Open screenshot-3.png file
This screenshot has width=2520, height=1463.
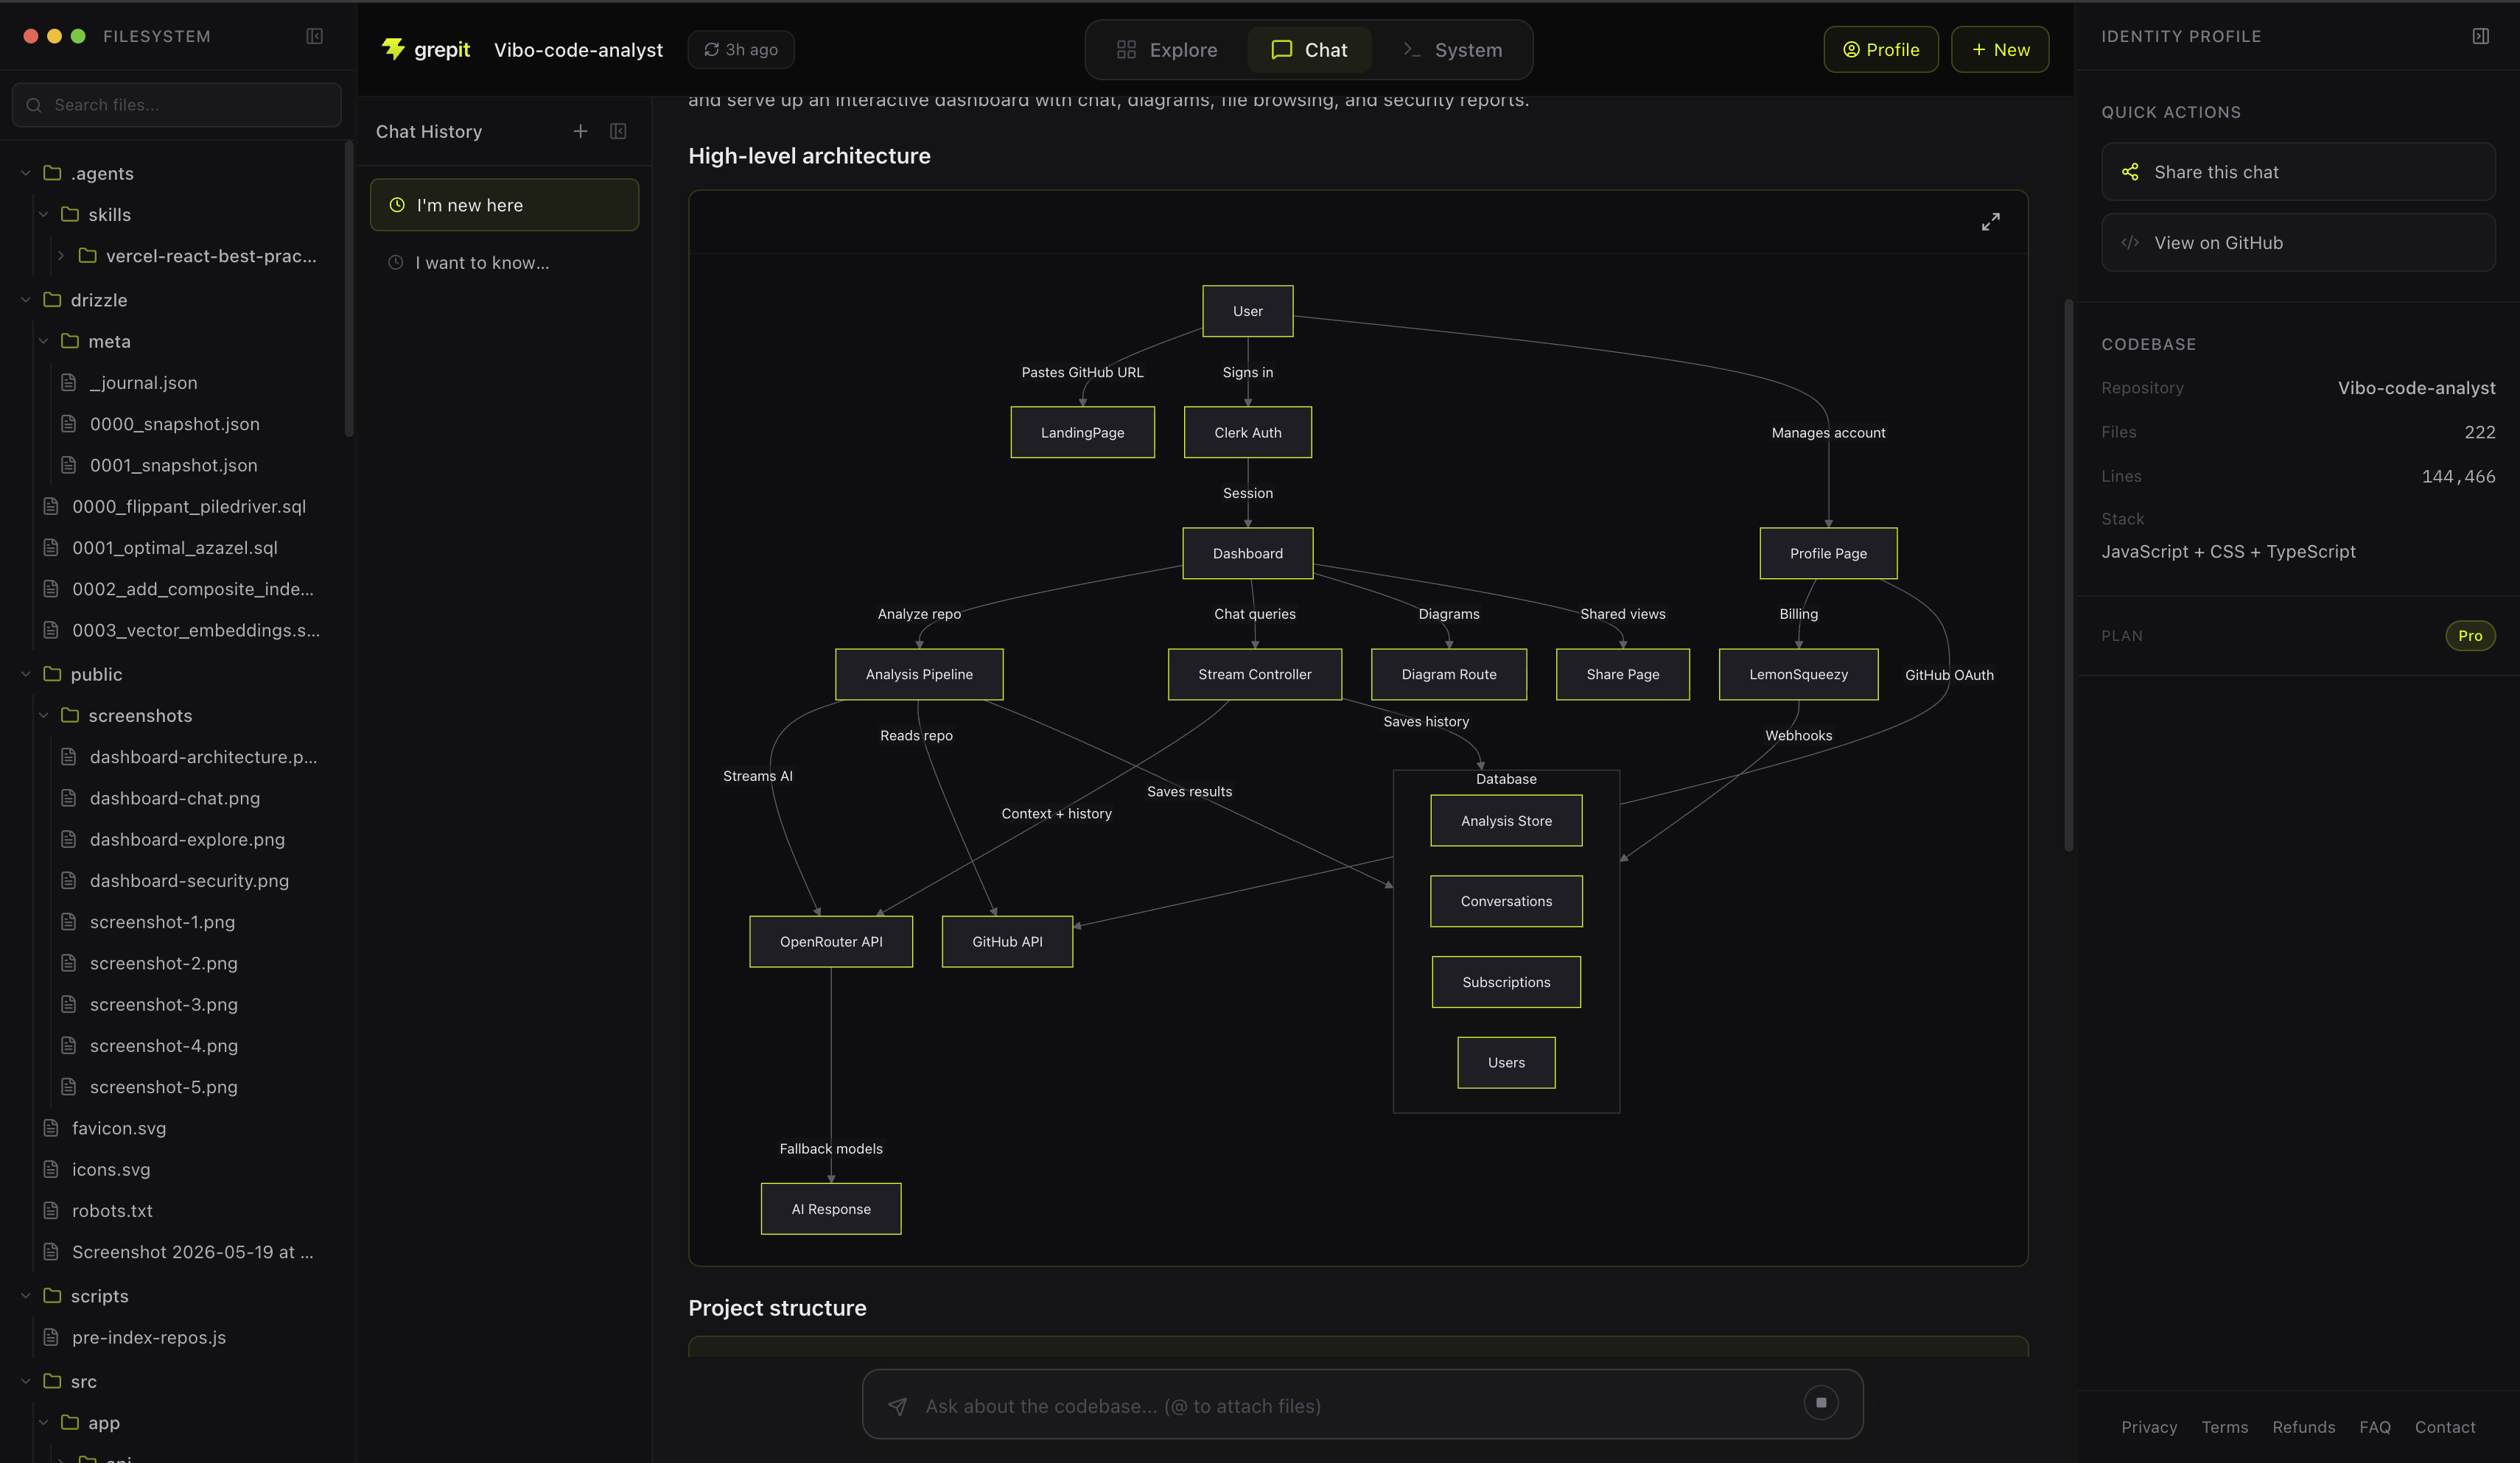163,1004
